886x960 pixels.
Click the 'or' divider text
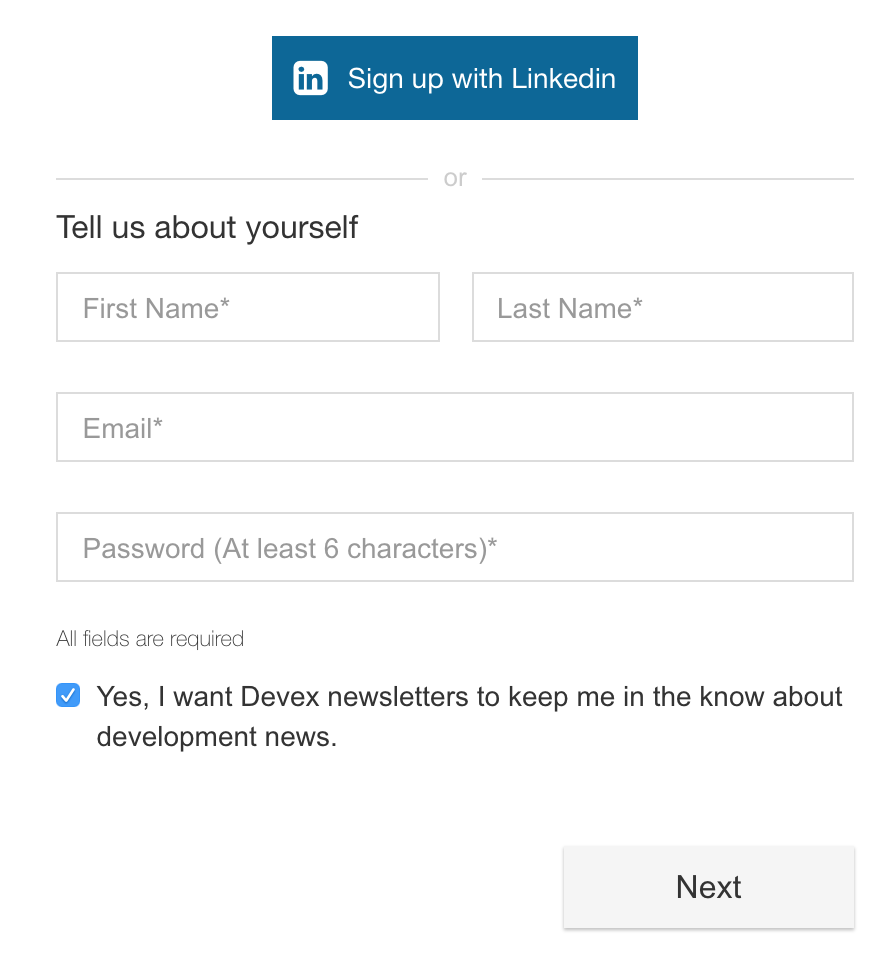pos(455,178)
